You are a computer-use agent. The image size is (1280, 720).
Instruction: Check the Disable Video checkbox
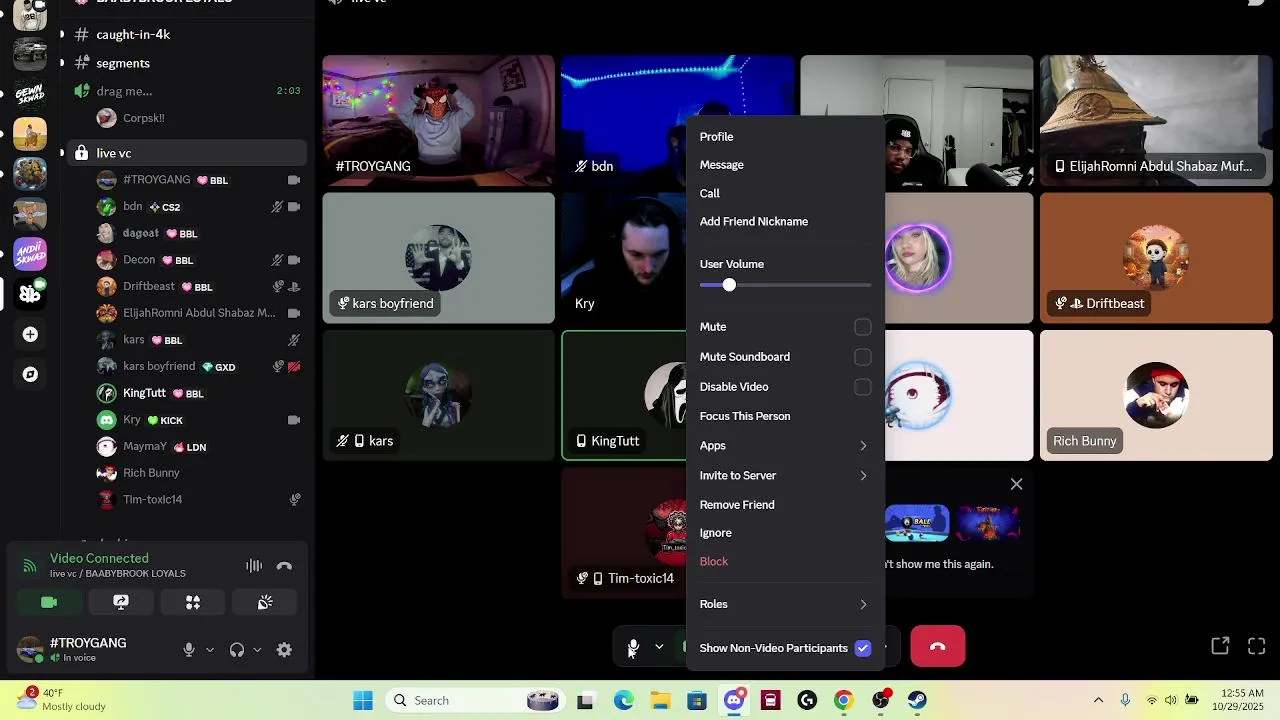[x=863, y=387]
